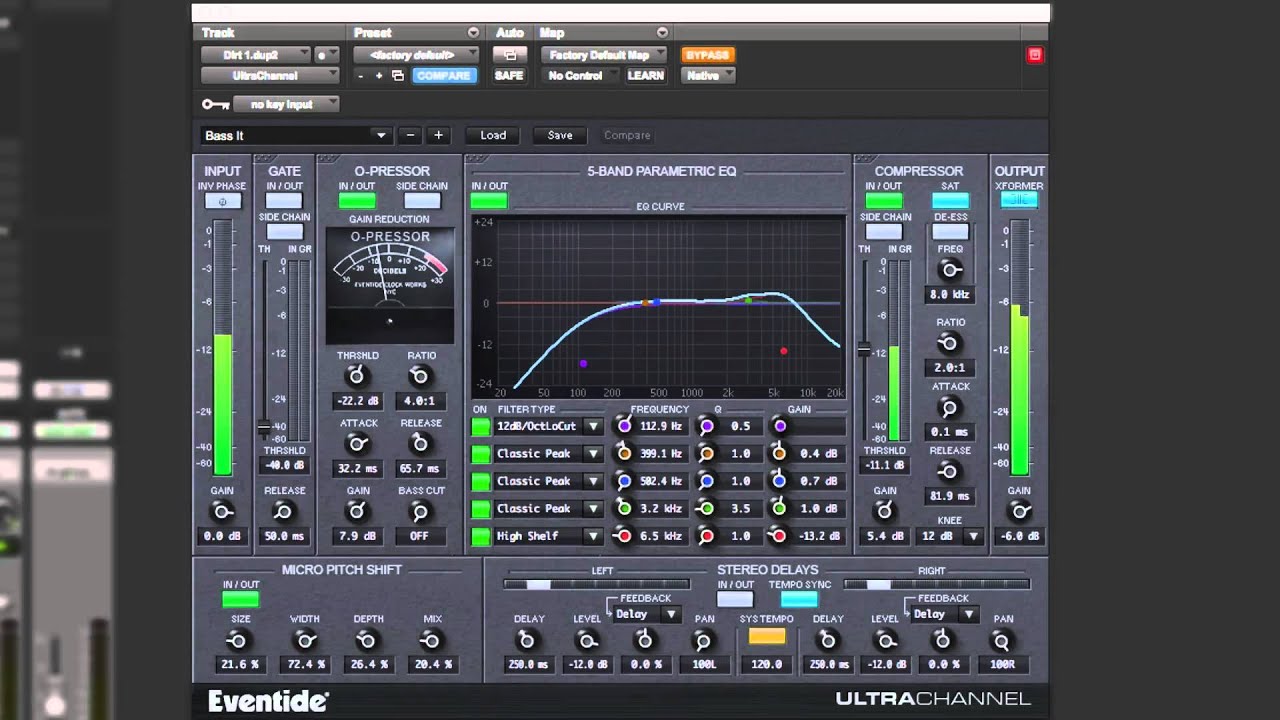Image resolution: width=1280 pixels, height=720 pixels.
Task: Toggle the Compressor IN/OUT switch
Action: pyautogui.click(x=884, y=201)
